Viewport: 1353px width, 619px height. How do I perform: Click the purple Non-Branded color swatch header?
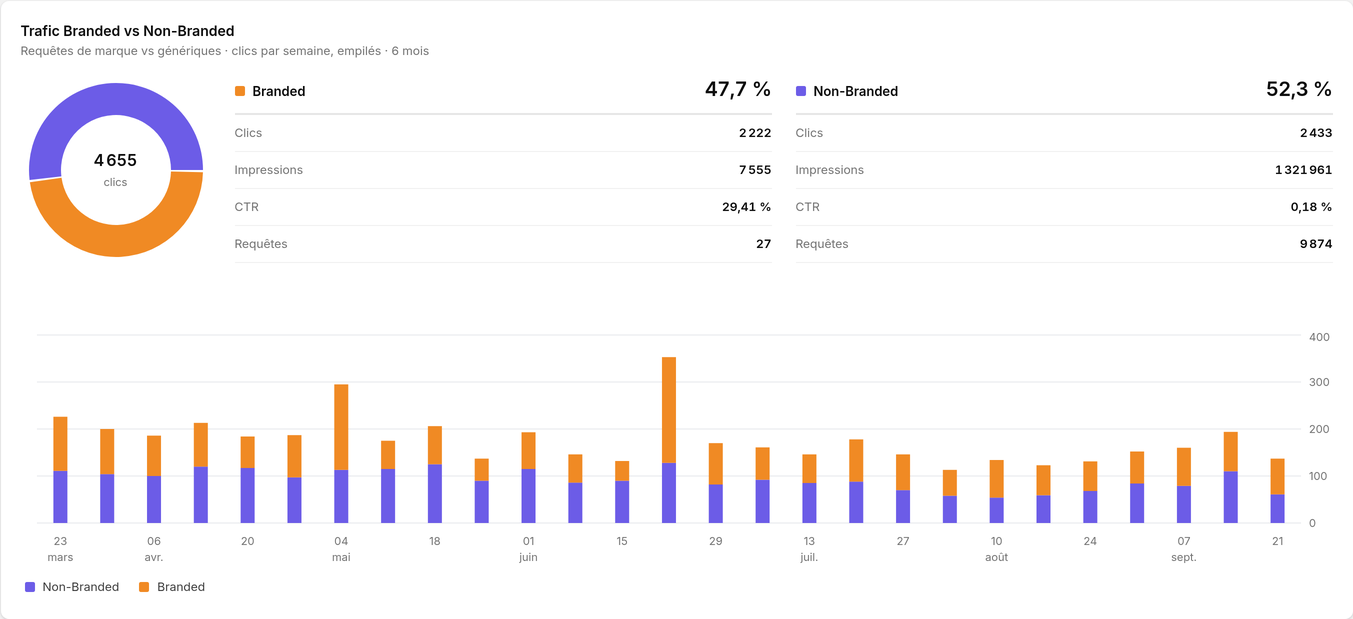click(801, 91)
